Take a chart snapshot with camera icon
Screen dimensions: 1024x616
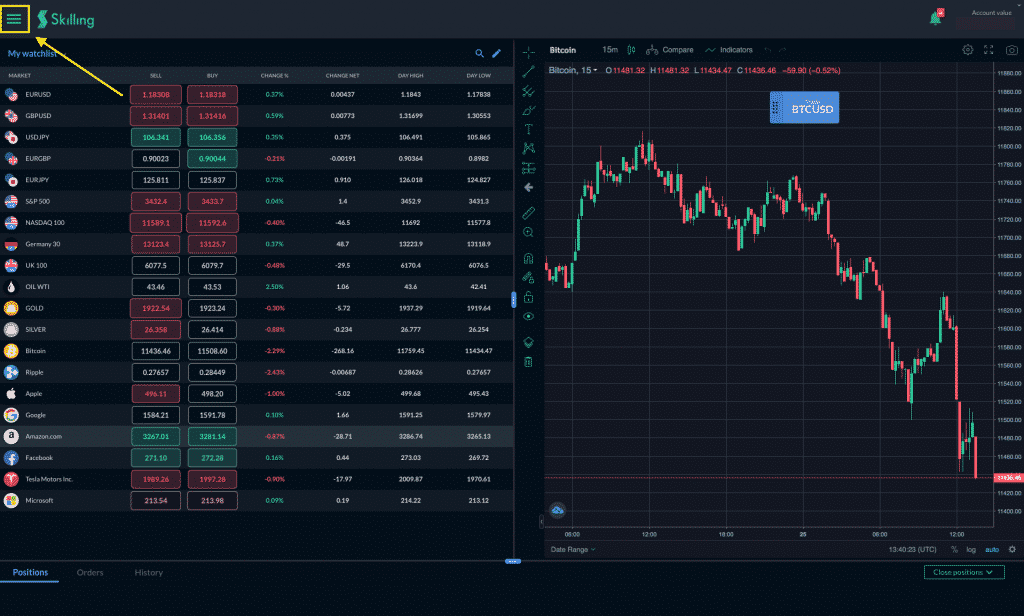pyautogui.click(x=1009, y=49)
